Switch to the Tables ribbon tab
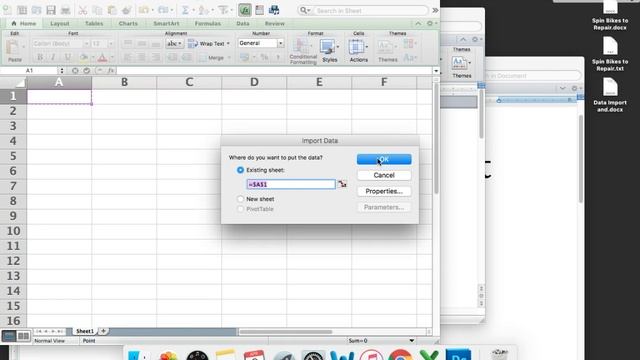The height and width of the screenshot is (360, 640). [94, 24]
